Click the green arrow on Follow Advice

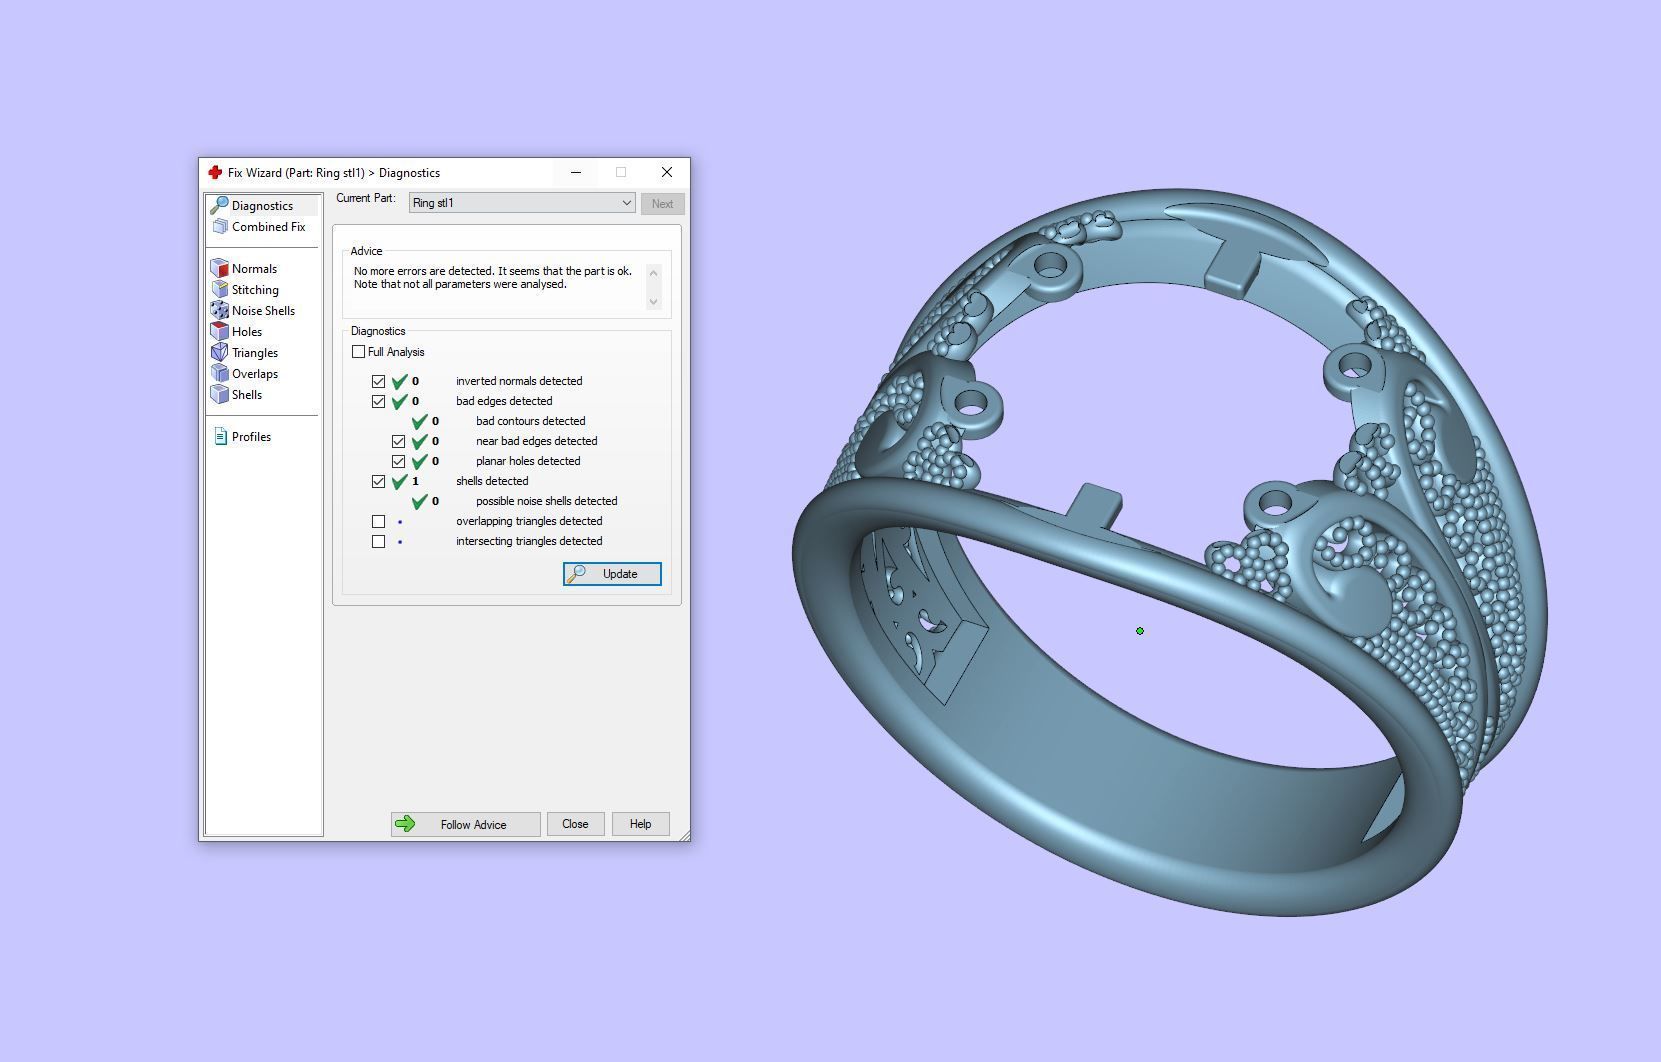tap(405, 824)
